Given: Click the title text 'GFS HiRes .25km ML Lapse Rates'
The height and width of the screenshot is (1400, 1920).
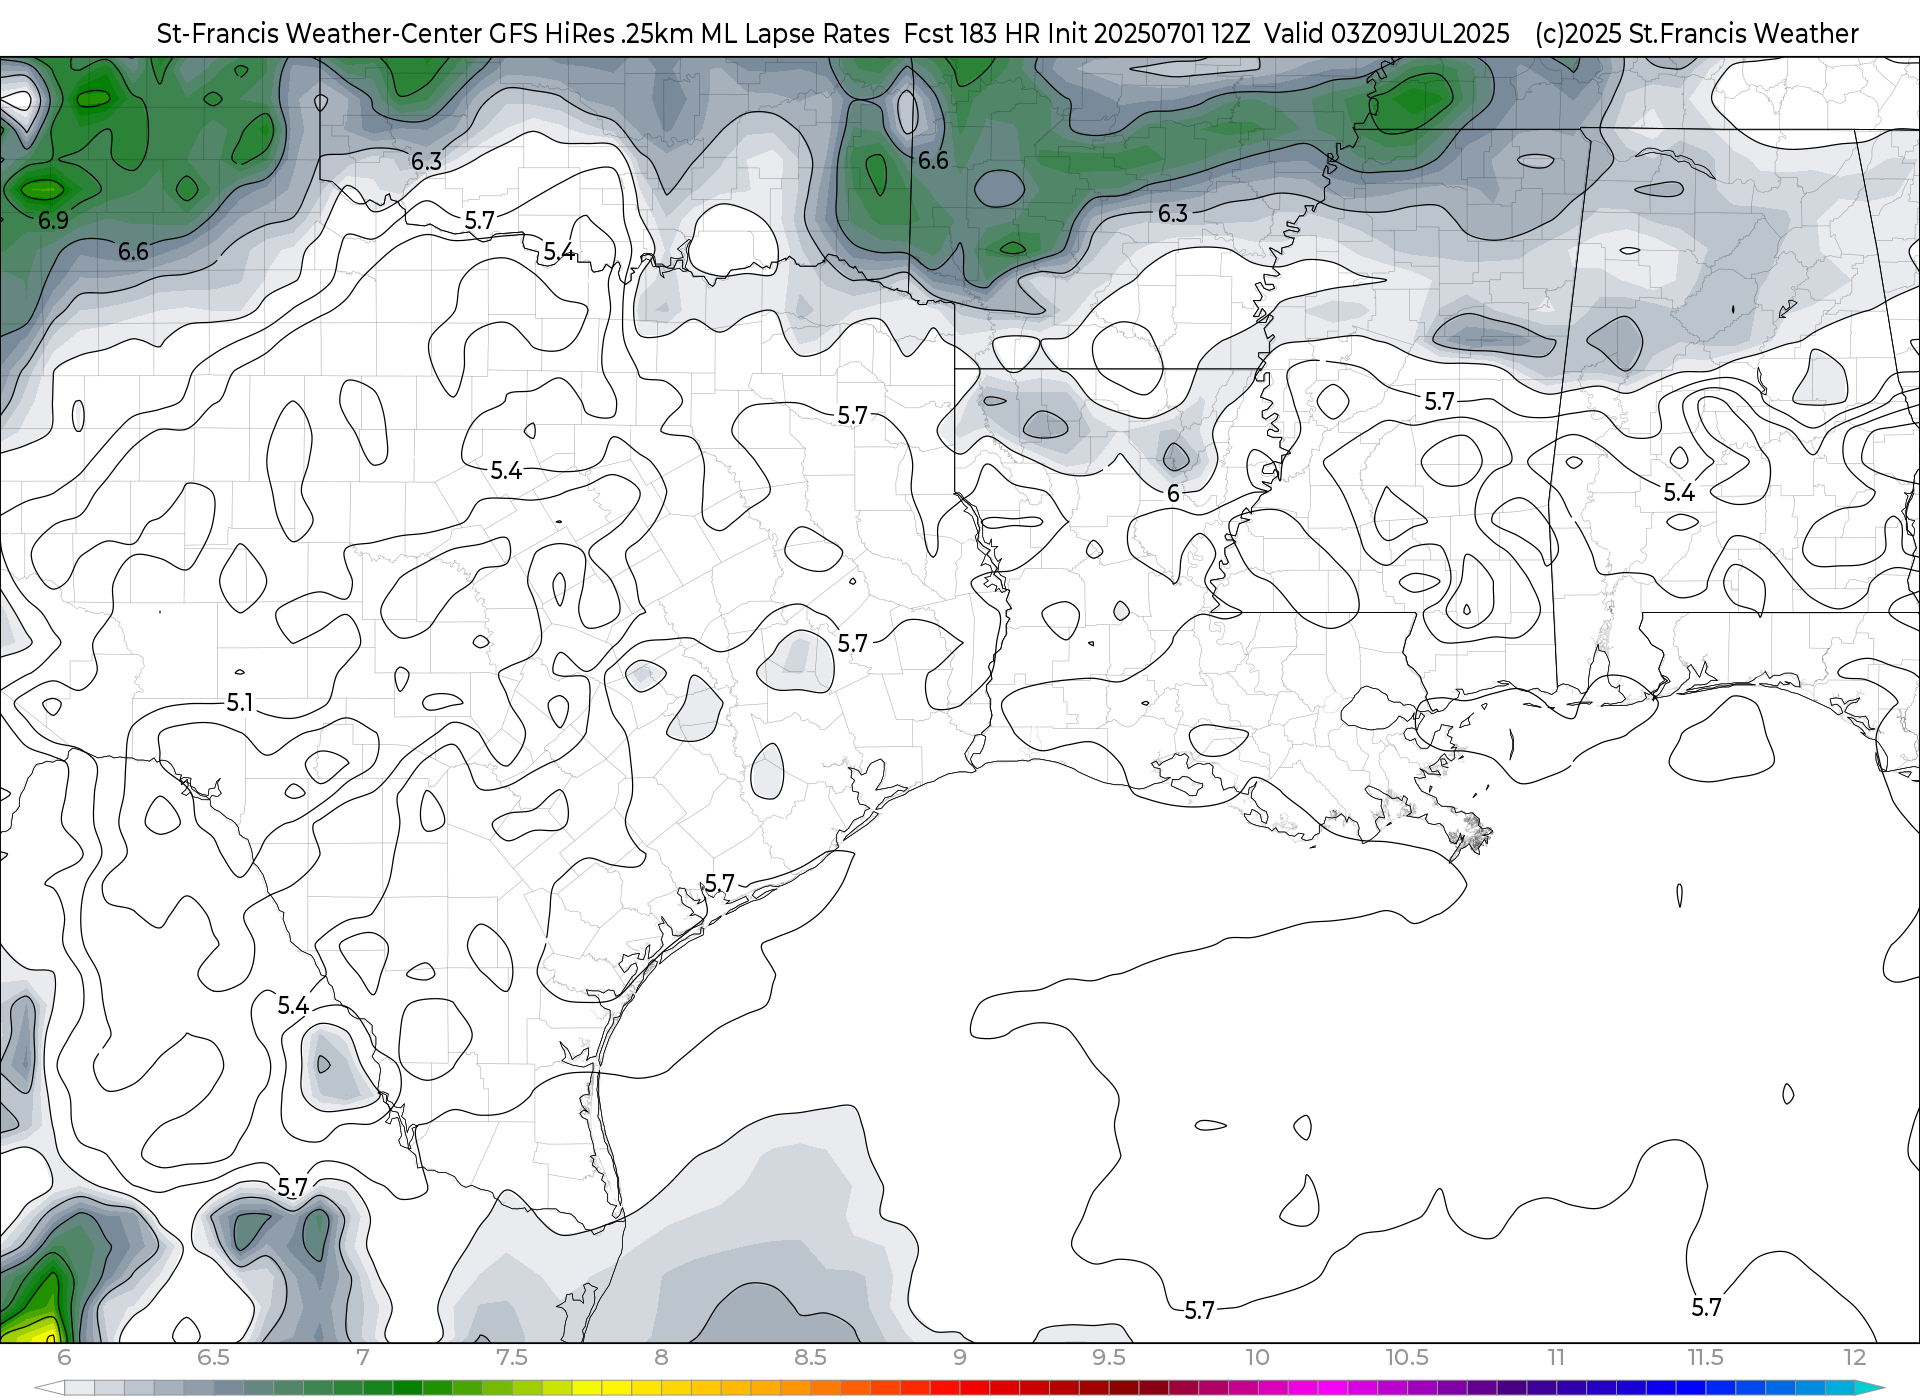Looking at the screenshot, I should click(689, 34).
